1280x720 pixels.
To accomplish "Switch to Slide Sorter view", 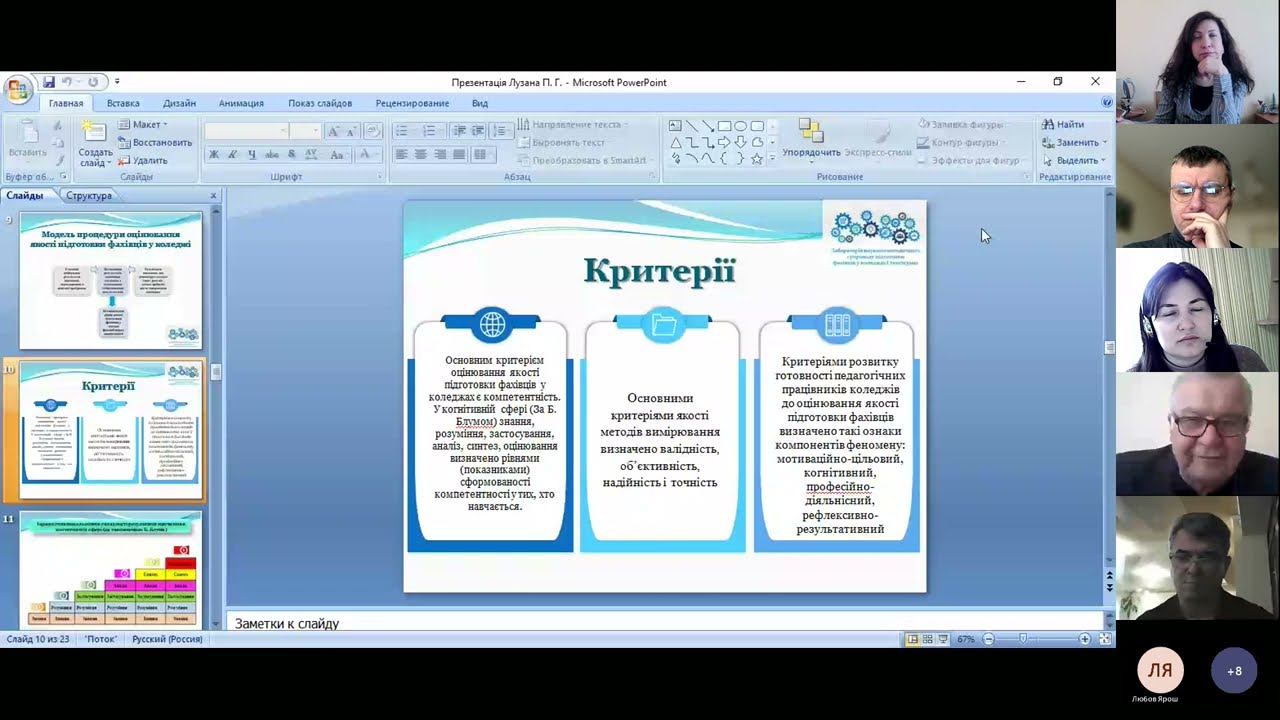I will click(928, 639).
